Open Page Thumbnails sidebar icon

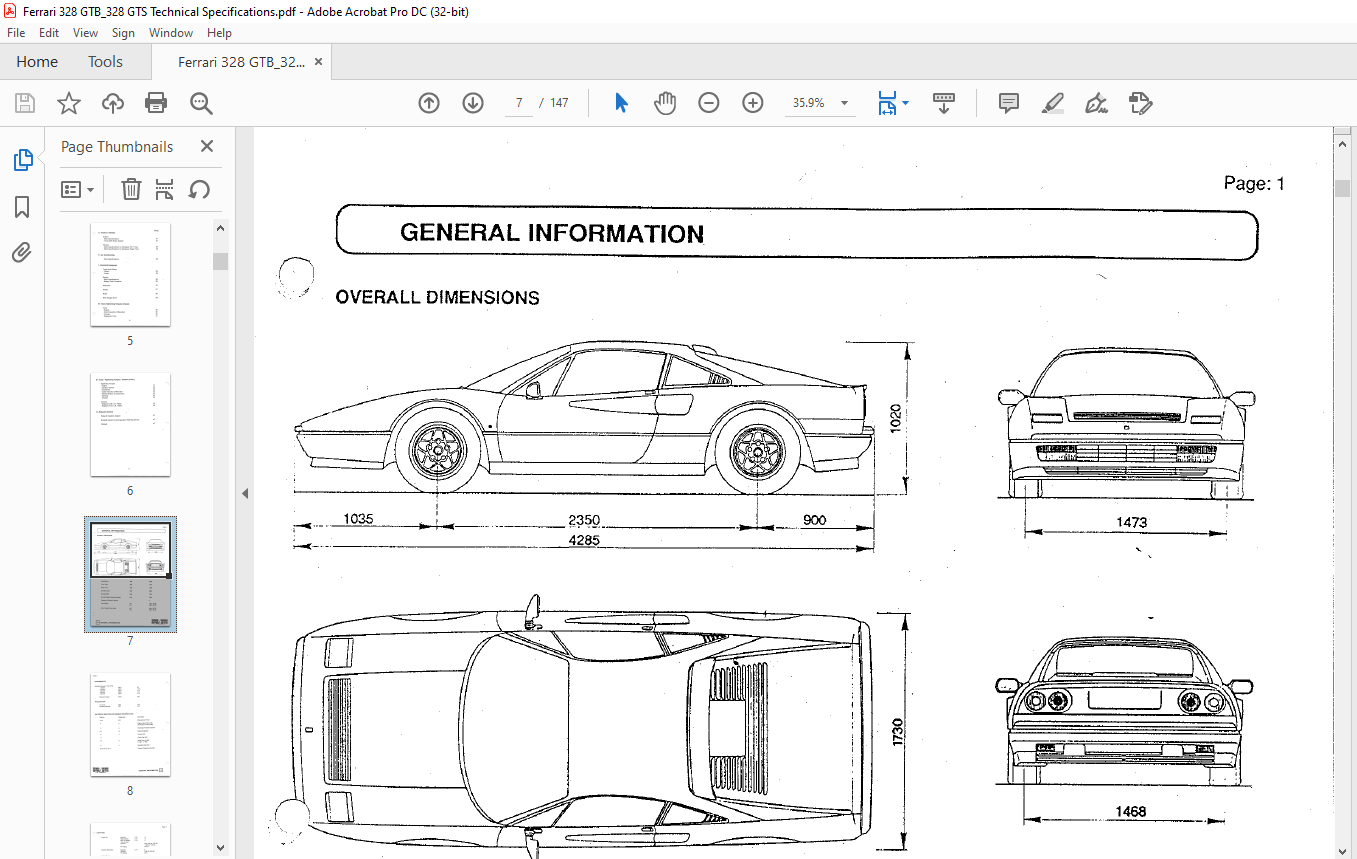click(x=22, y=160)
